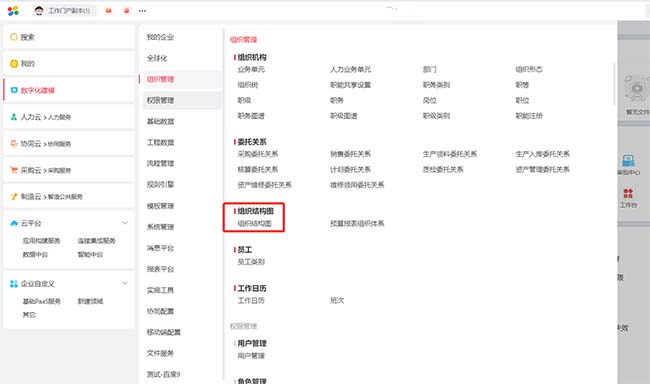Screen dimensions: 650x384
Task: Click the magnifier search icon
Action: point(14,37)
